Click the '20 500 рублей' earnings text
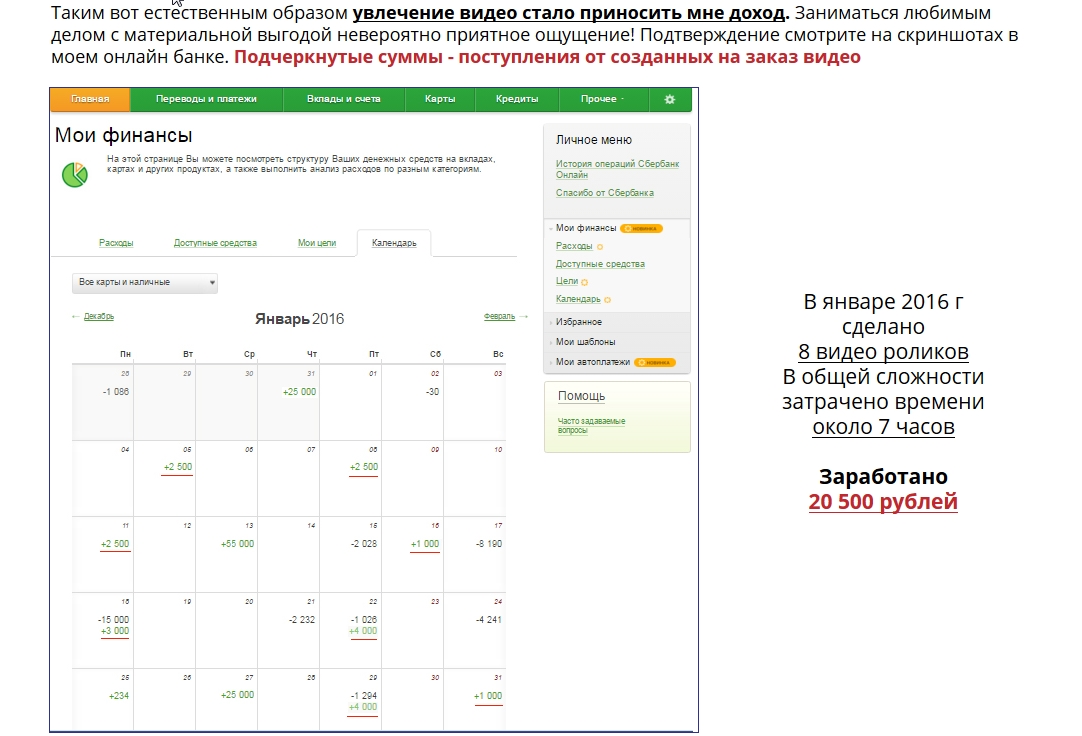1082x736 pixels. coord(883,502)
